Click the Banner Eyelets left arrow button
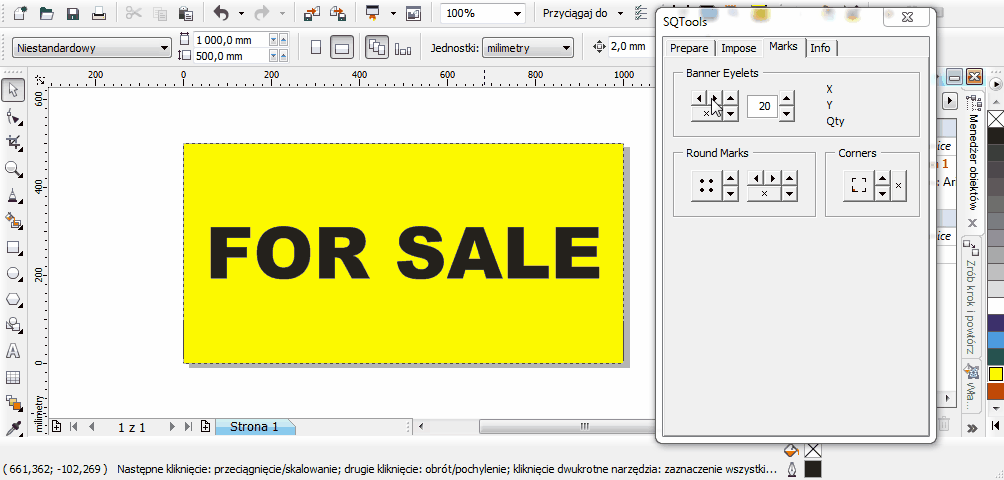1004x480 pixels. coord(699,99)
